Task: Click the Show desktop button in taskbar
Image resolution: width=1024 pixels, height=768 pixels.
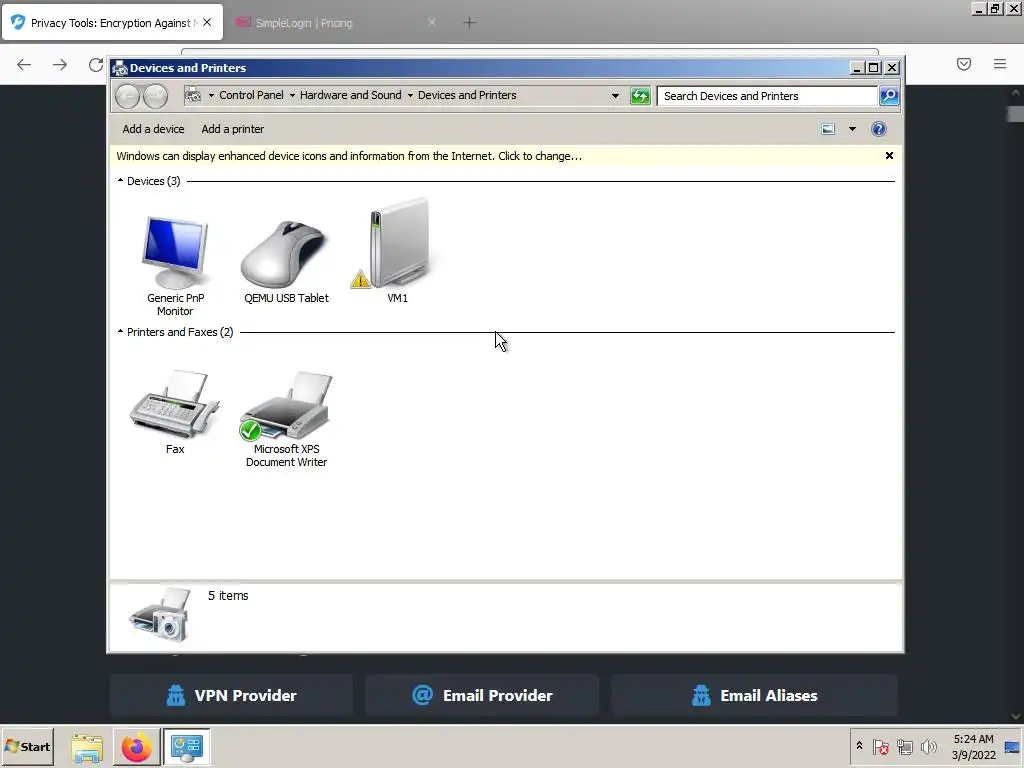Action: (1013, 746)
